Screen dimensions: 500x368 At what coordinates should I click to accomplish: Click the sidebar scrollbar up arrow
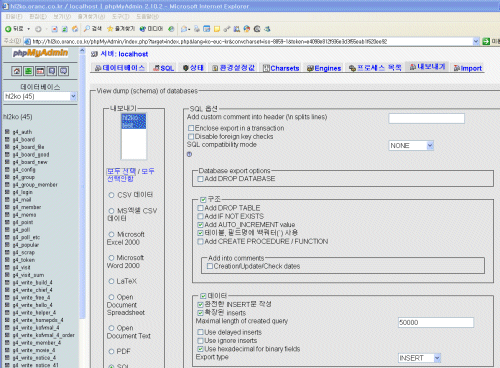(82, 51)
